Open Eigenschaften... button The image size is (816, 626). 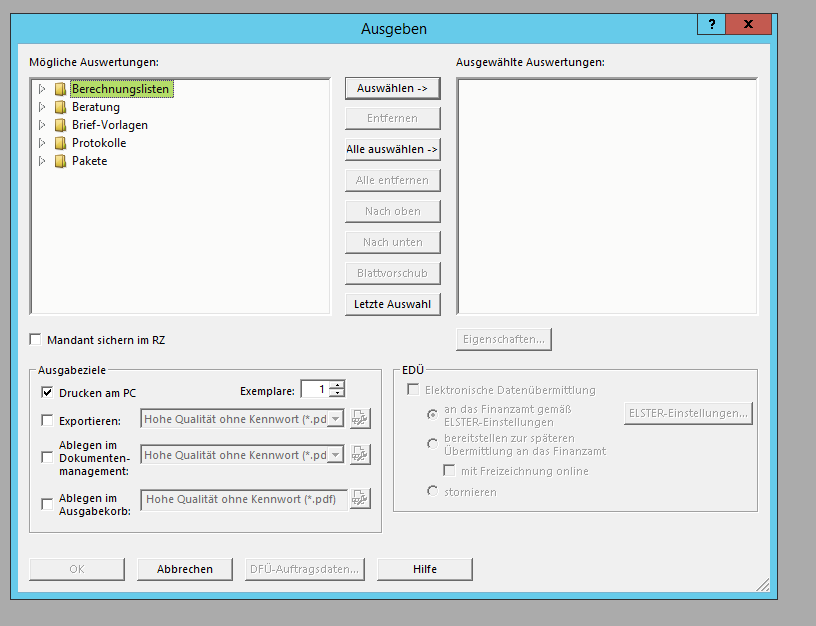tap(503, 339)
